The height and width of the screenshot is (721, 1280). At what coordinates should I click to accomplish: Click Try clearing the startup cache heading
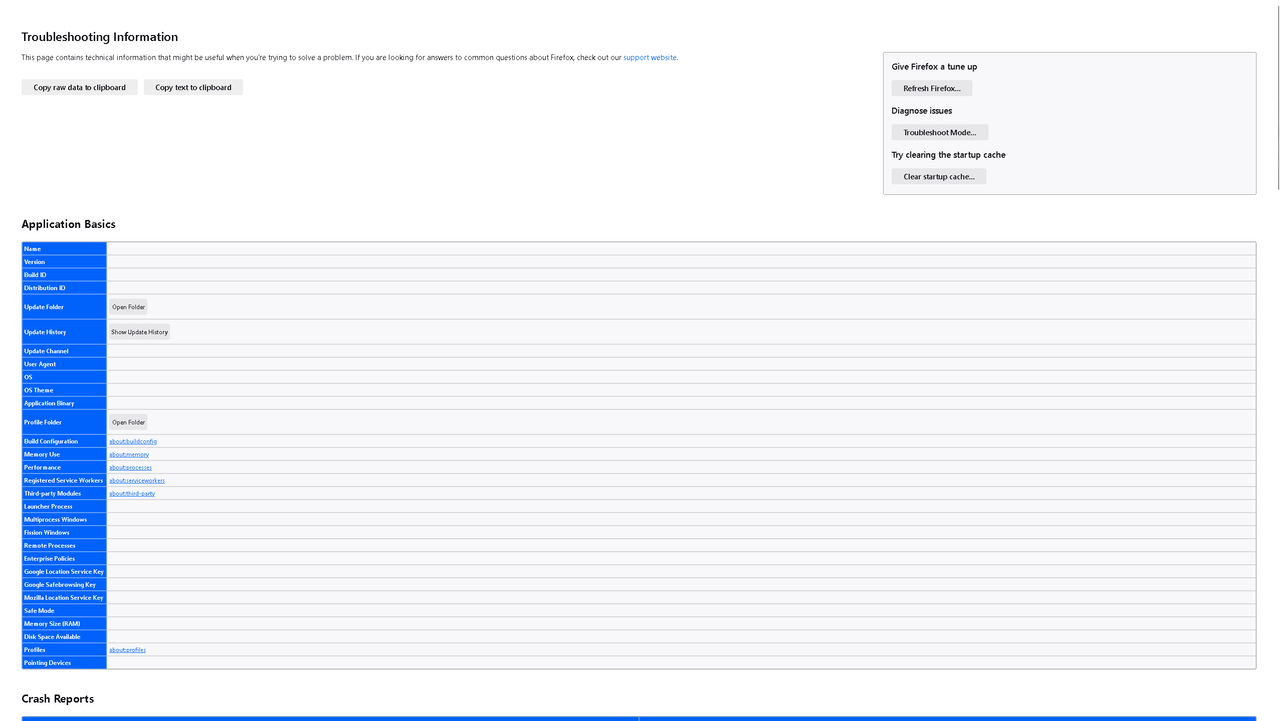point(949,155)
